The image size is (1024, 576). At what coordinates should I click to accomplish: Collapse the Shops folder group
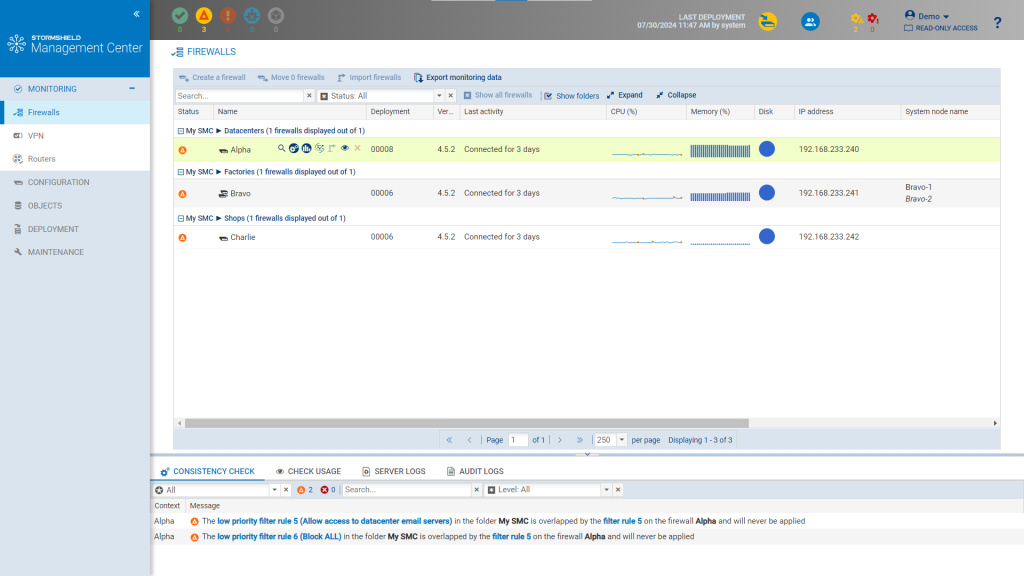point(181,219)
